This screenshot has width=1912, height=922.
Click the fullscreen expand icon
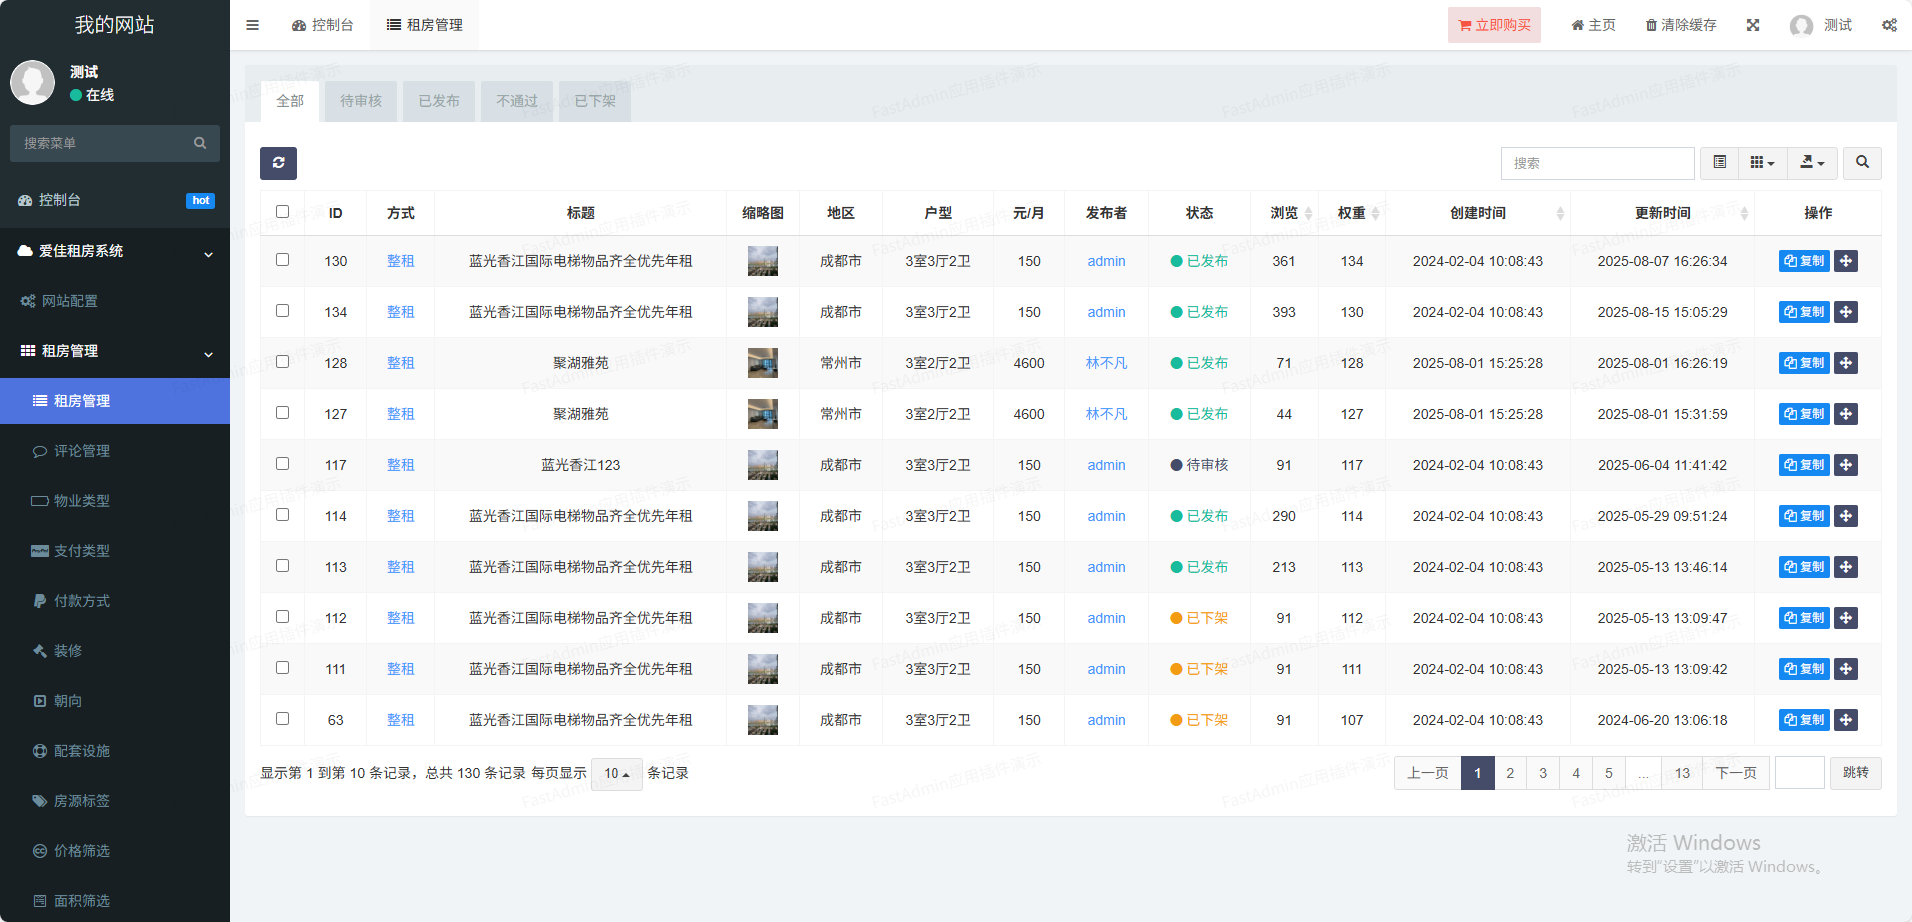1753,25
